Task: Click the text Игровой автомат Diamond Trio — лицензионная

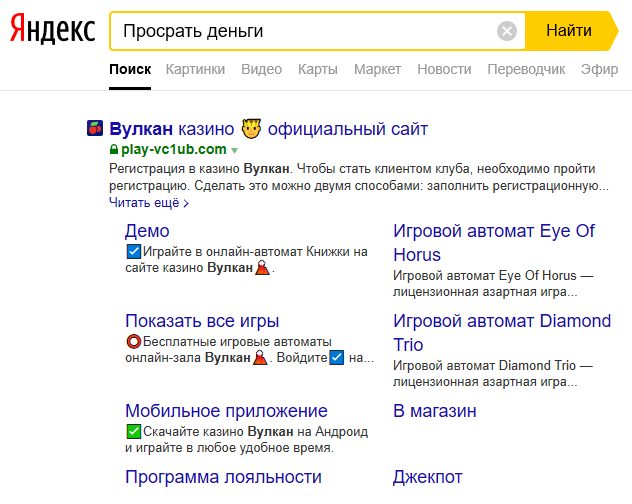Action: click(493, 373)
